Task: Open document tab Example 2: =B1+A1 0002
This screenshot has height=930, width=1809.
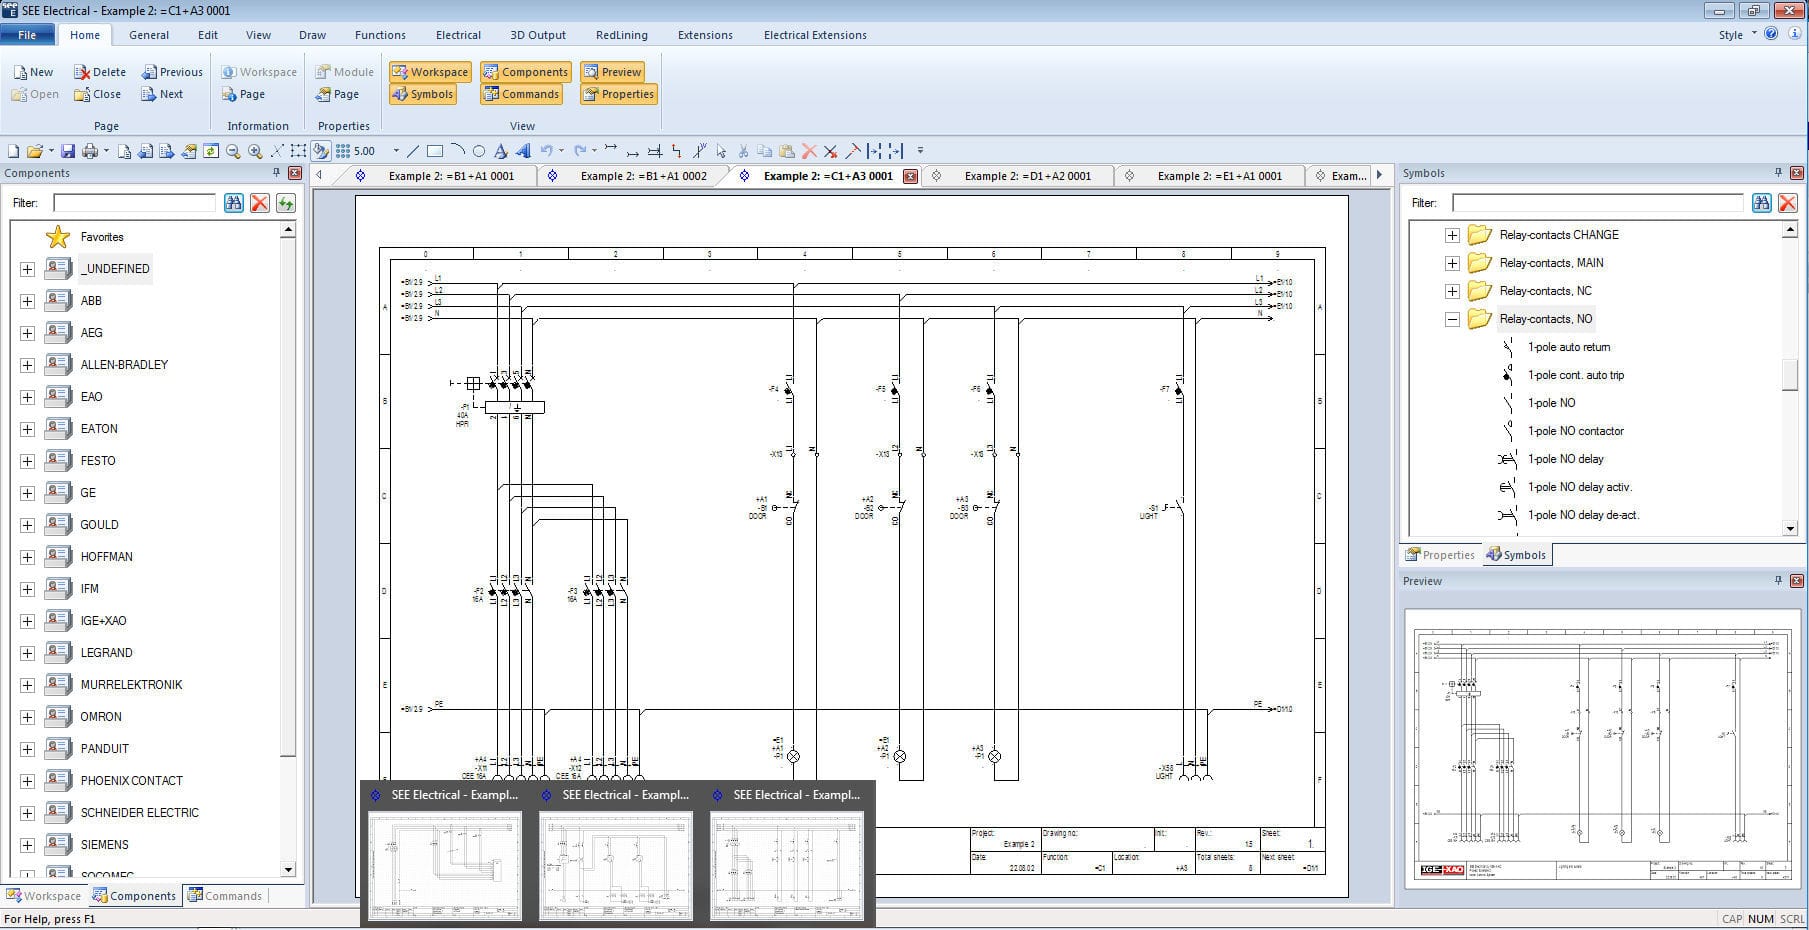Action: click(643, 176)
